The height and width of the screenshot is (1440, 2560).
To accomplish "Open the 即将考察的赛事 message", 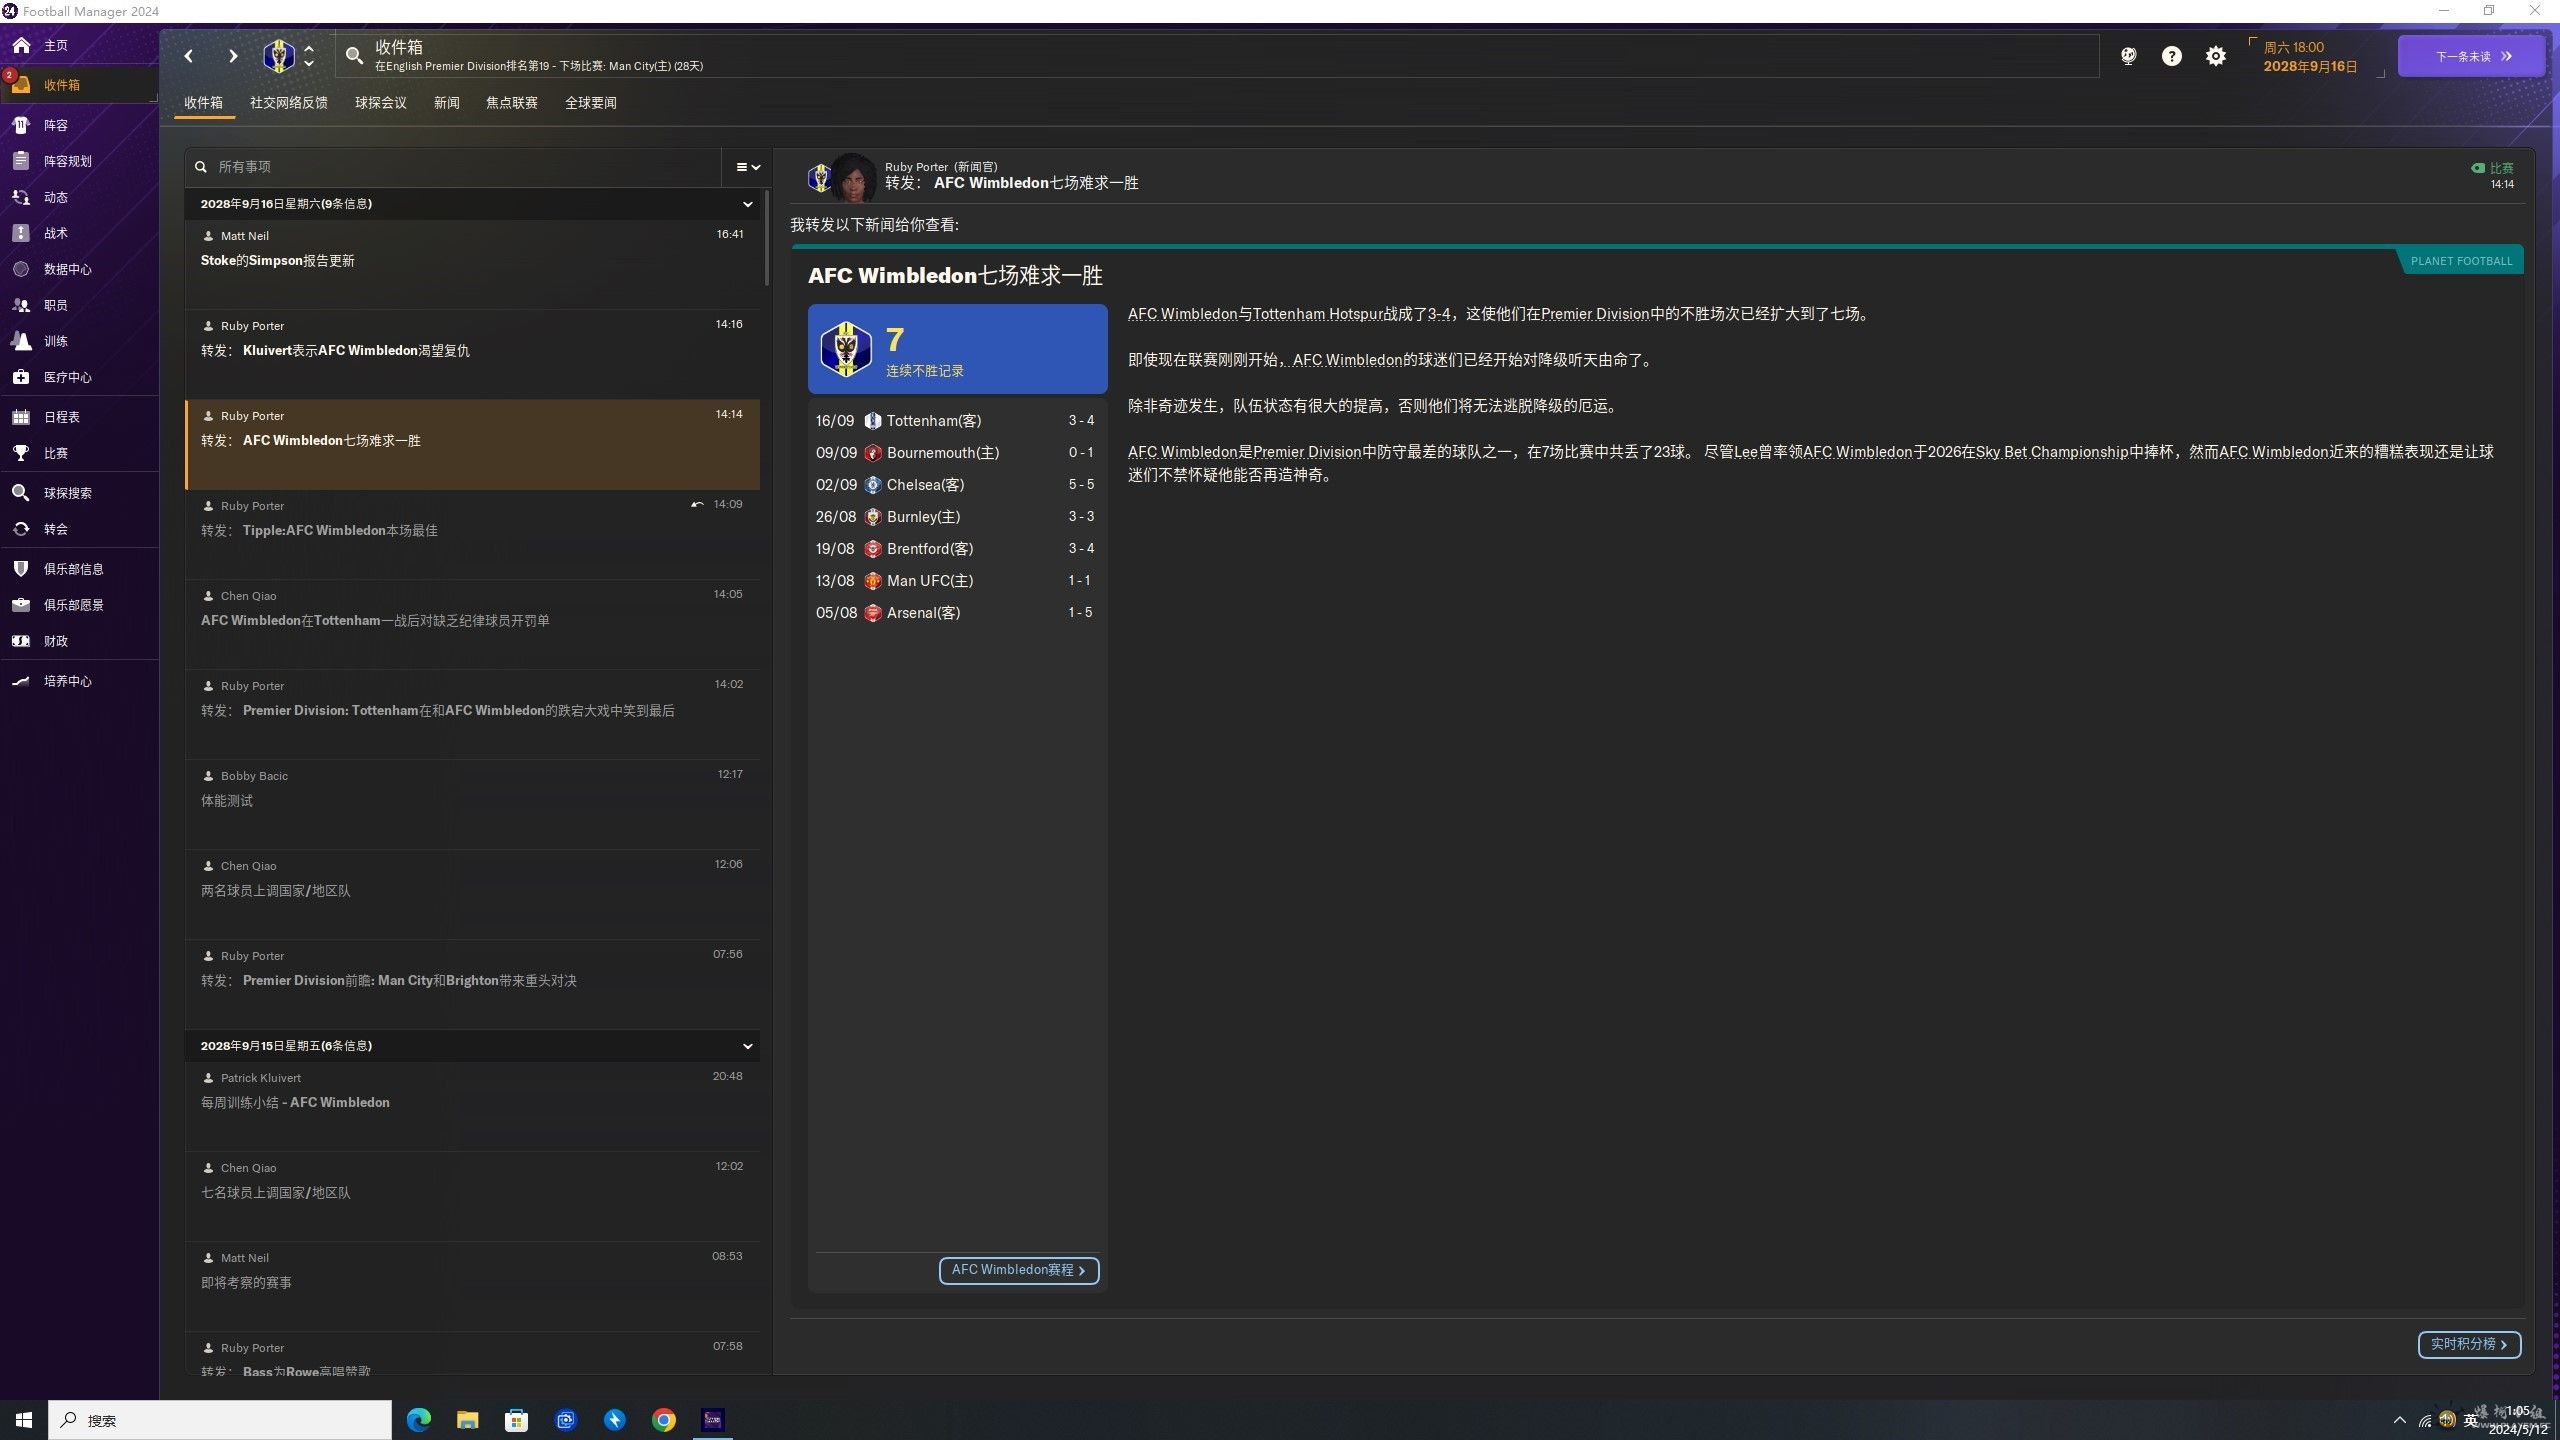I will 472,1286.
